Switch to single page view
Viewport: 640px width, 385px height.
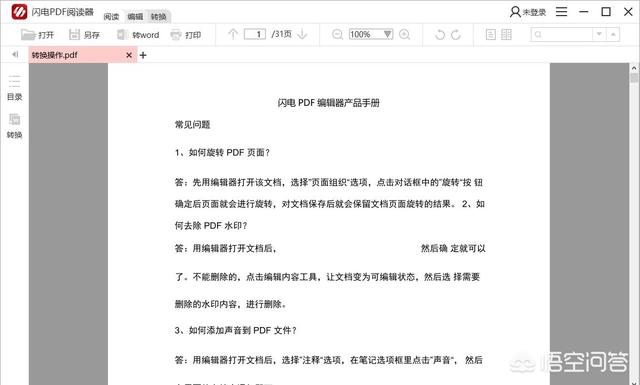click(491, 34)
